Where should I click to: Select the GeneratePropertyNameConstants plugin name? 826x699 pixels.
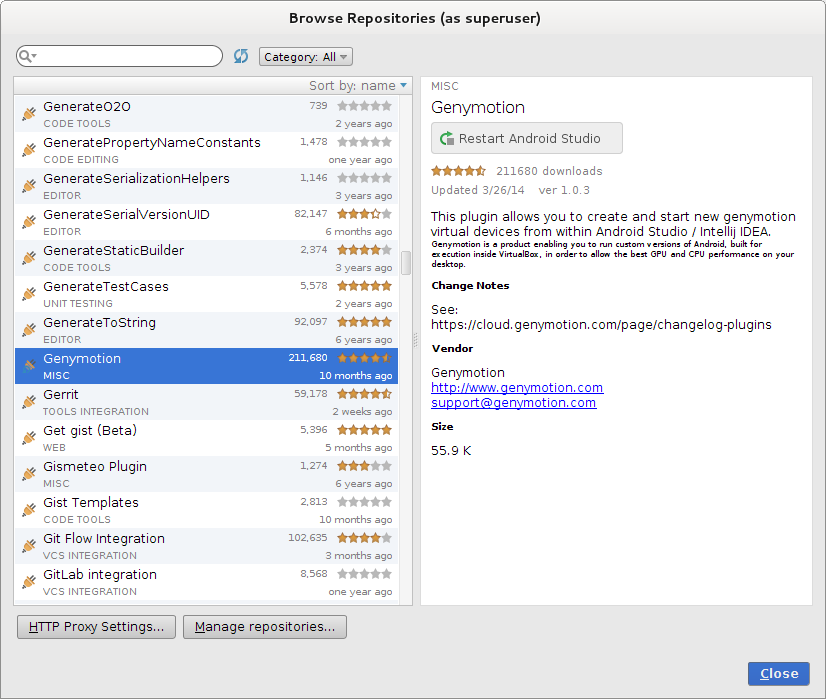point(152,143)
